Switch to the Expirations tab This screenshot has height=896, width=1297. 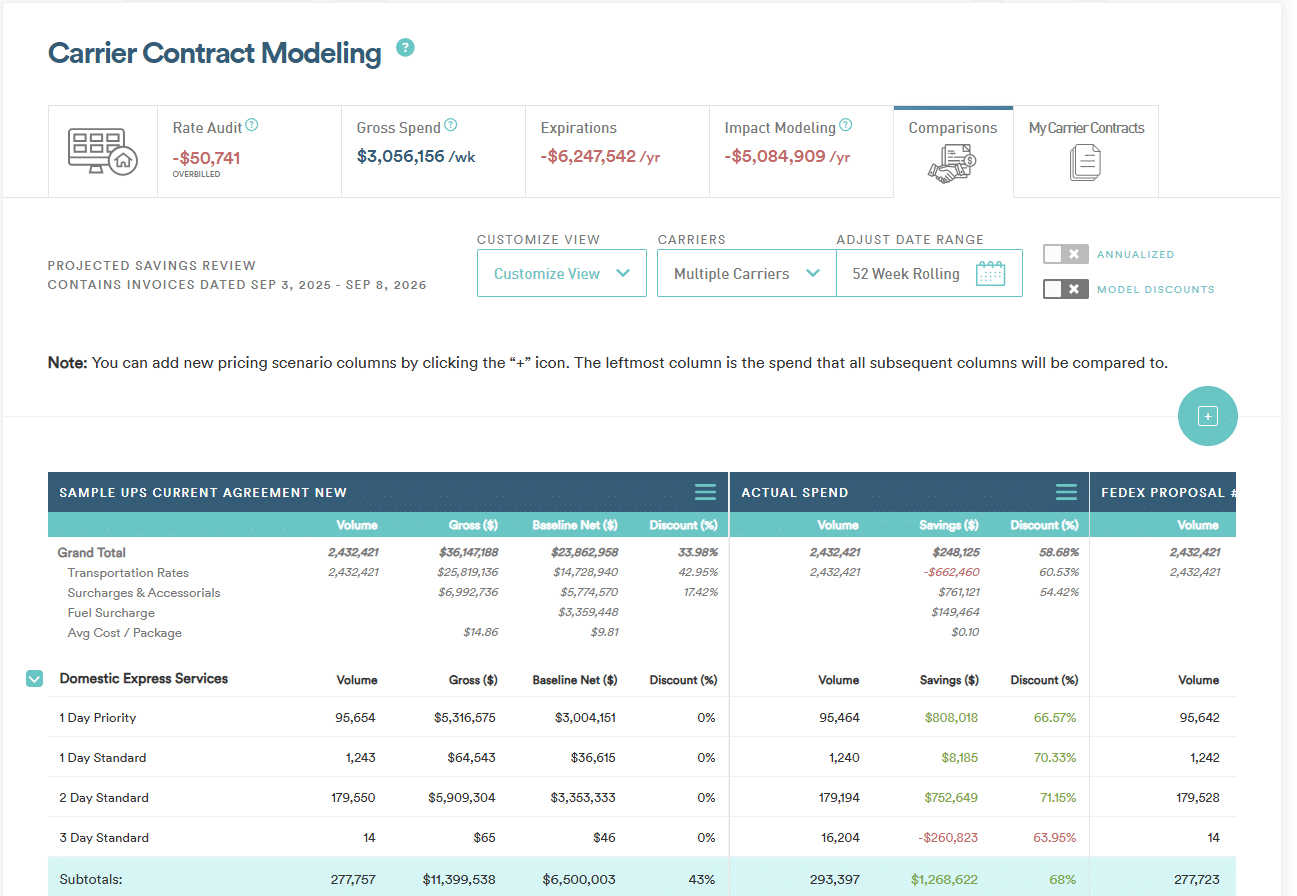pos(617,151)
